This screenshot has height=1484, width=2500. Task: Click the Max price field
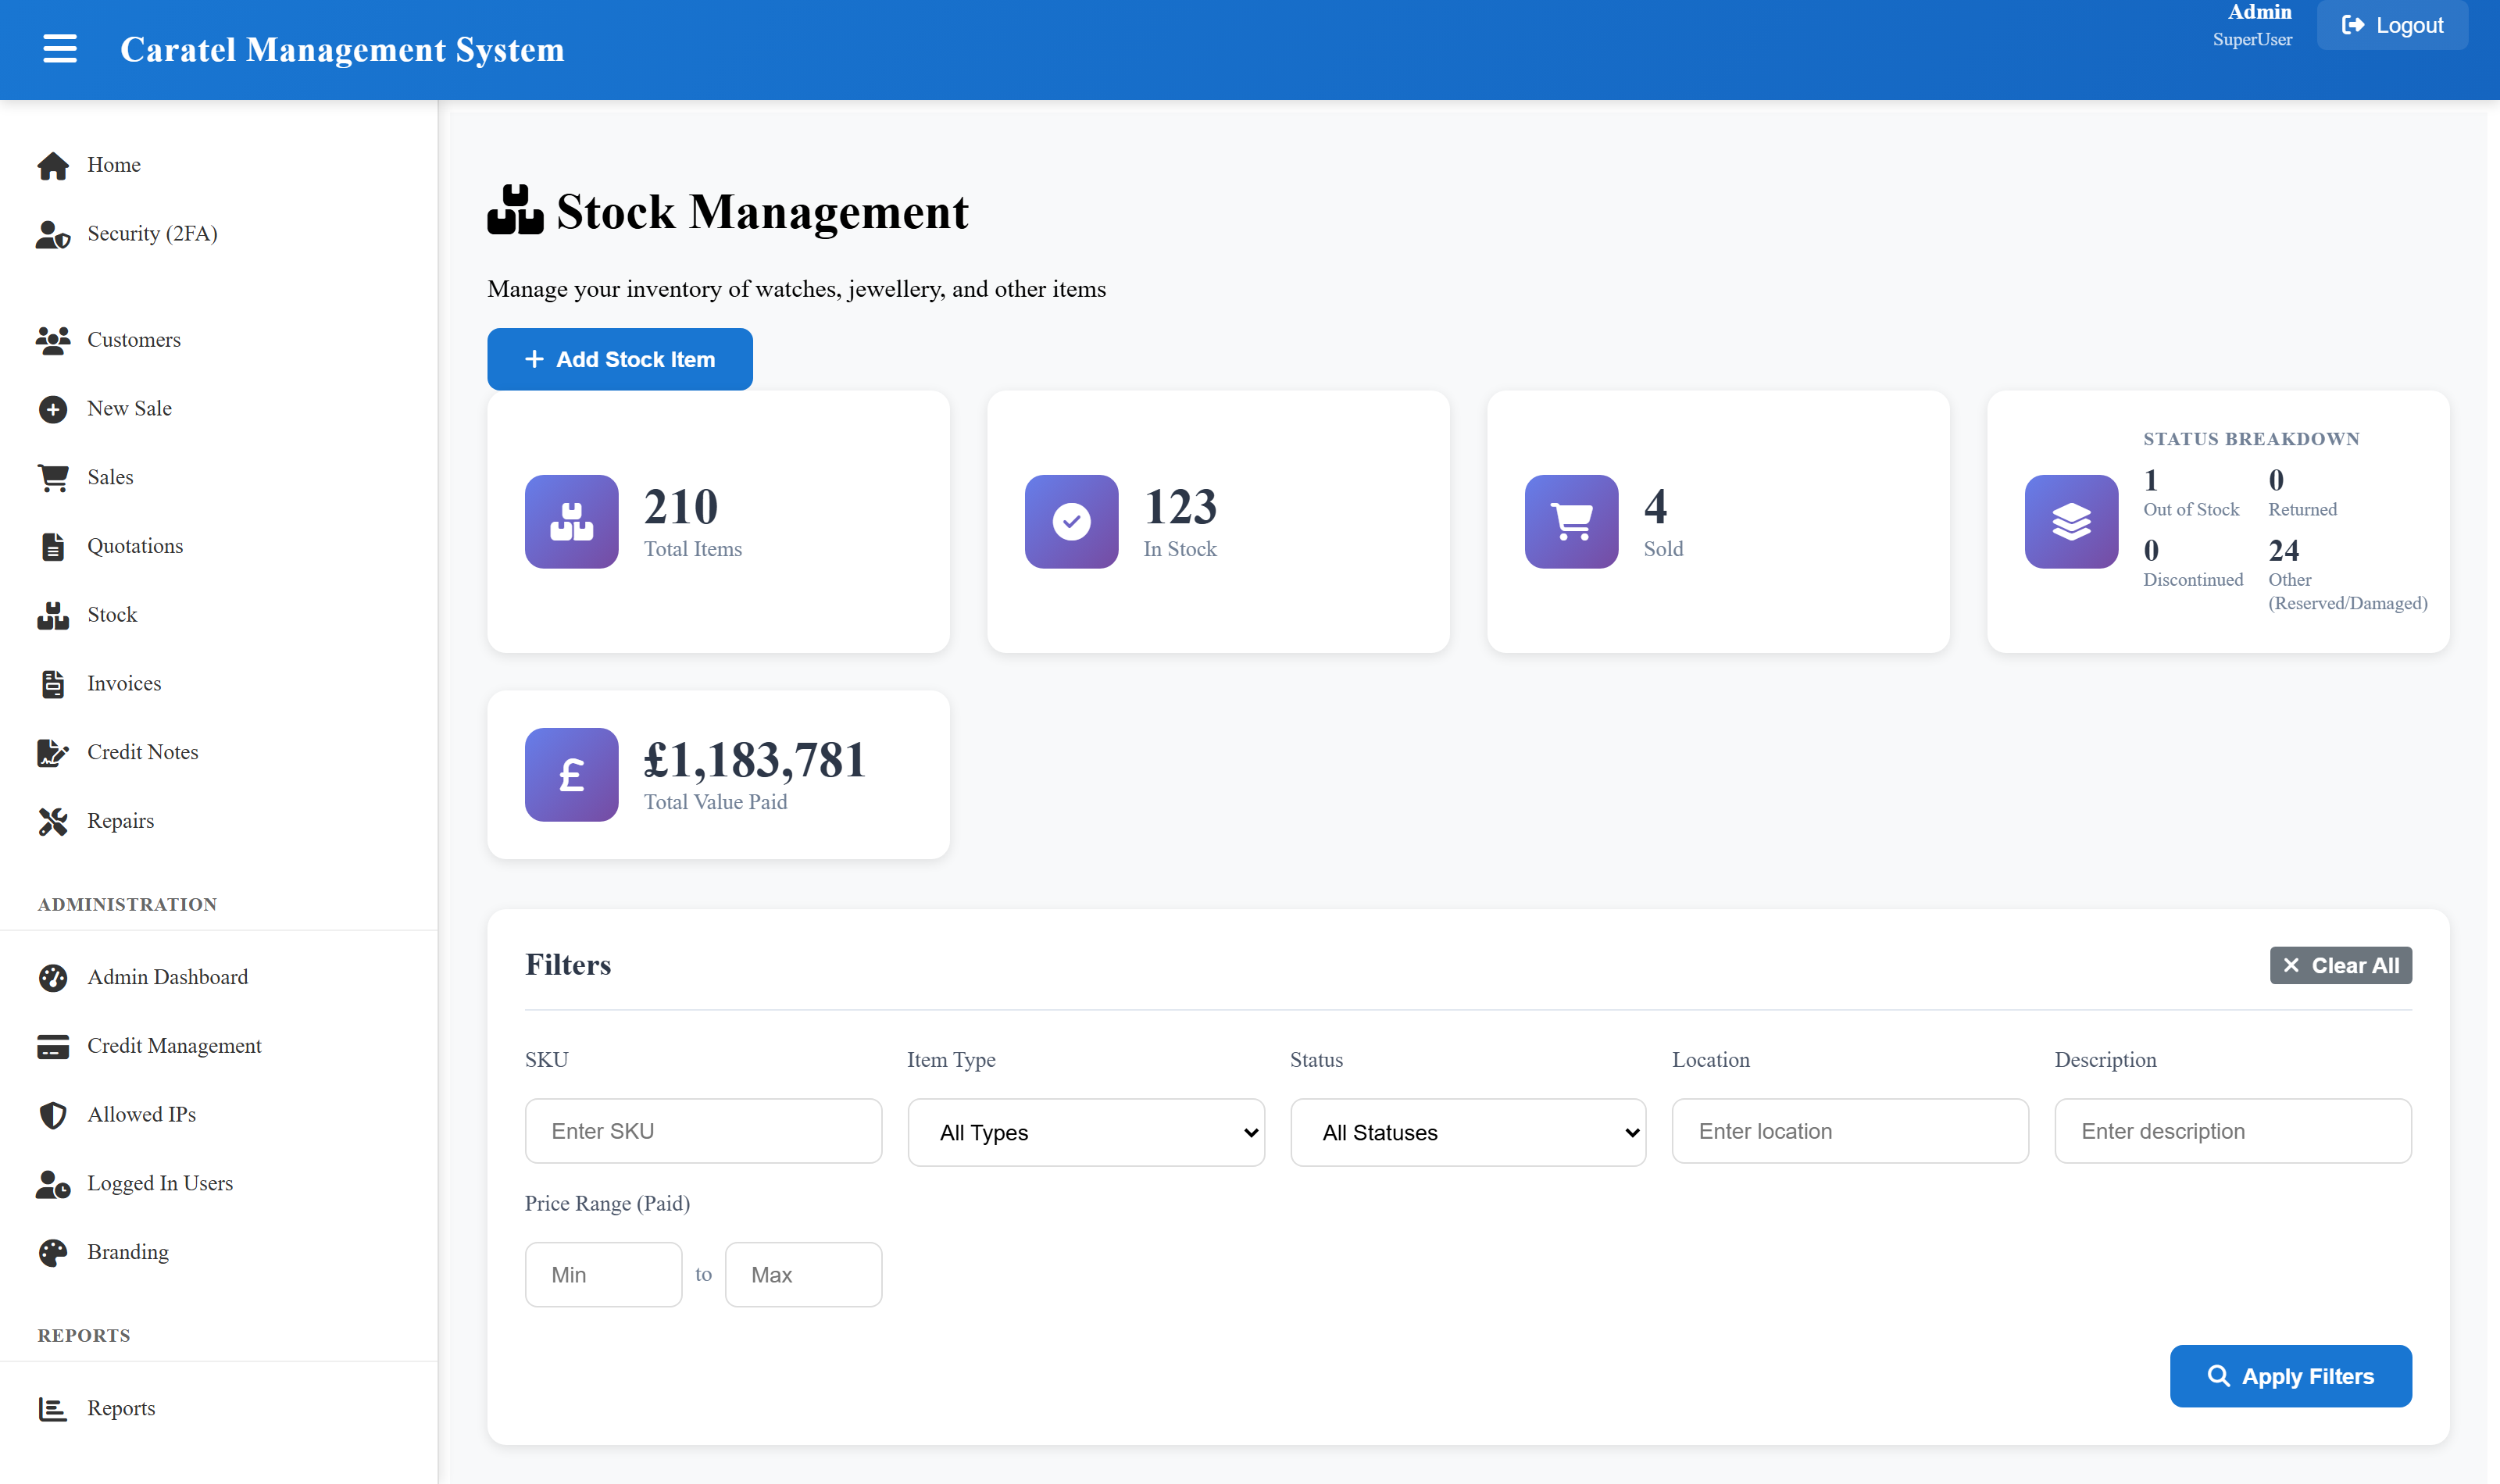tap(803, 1275)
